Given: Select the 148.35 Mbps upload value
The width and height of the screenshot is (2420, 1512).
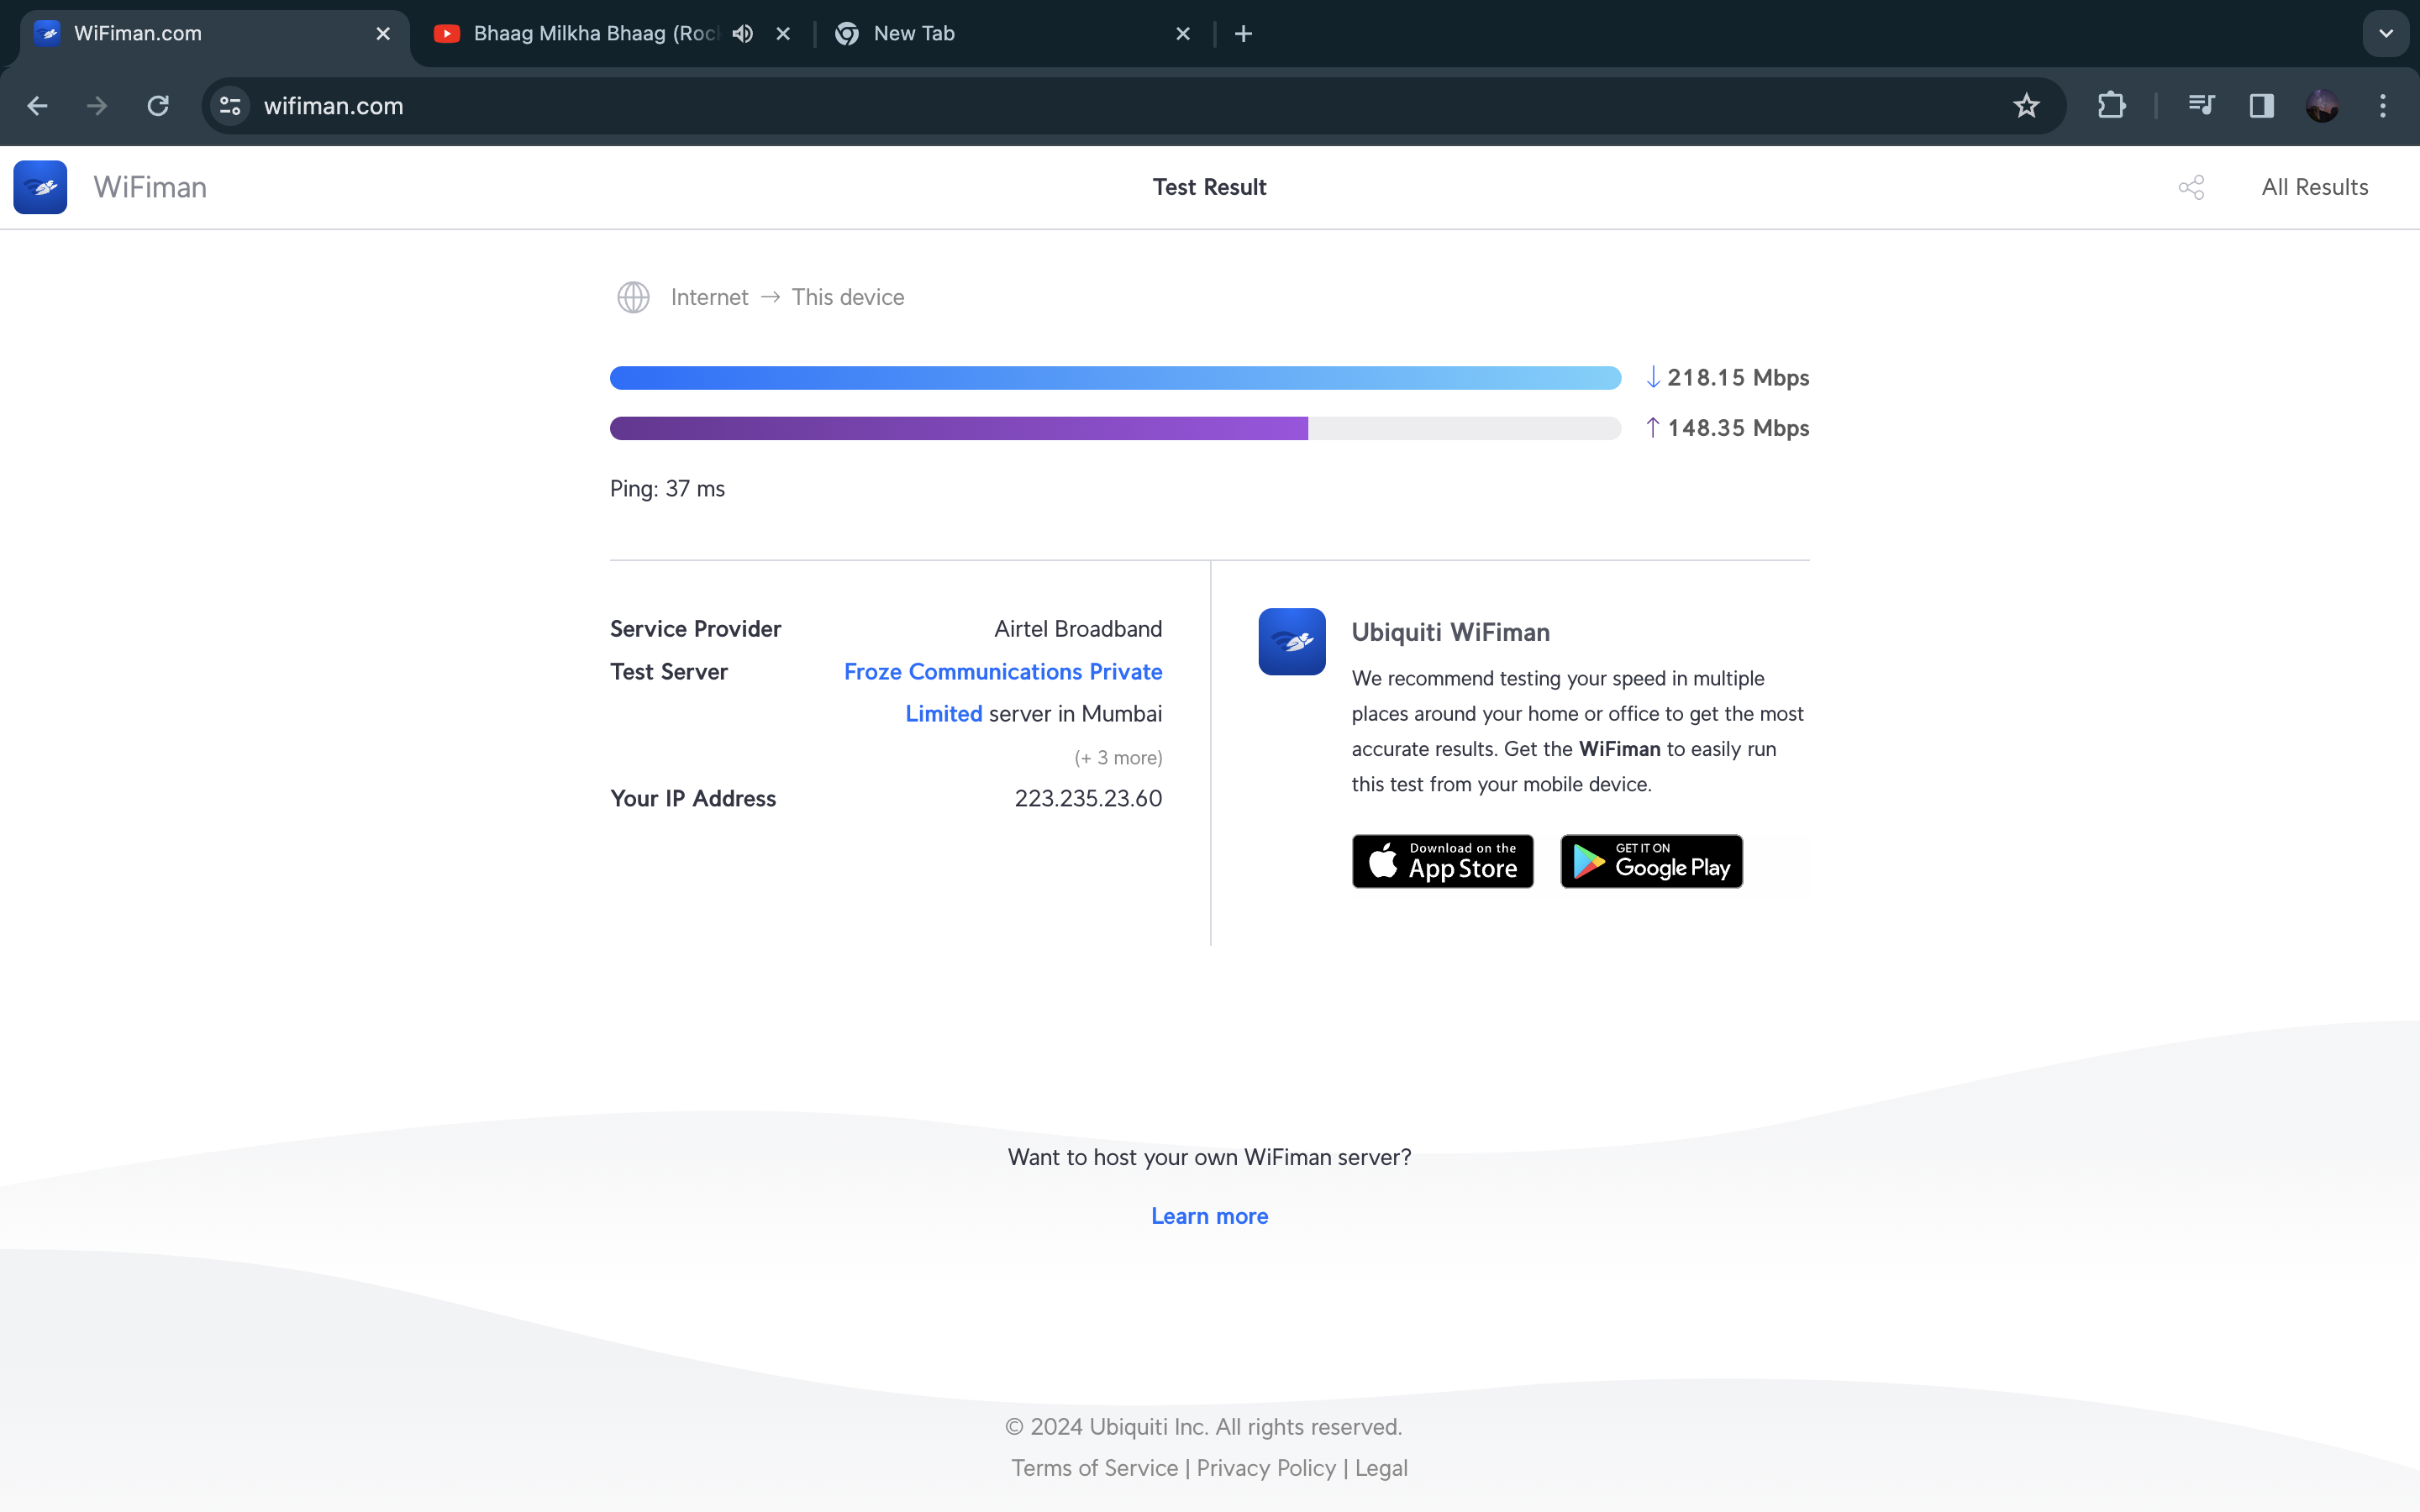Looking at the screenshot, I should coord(1738,428).
